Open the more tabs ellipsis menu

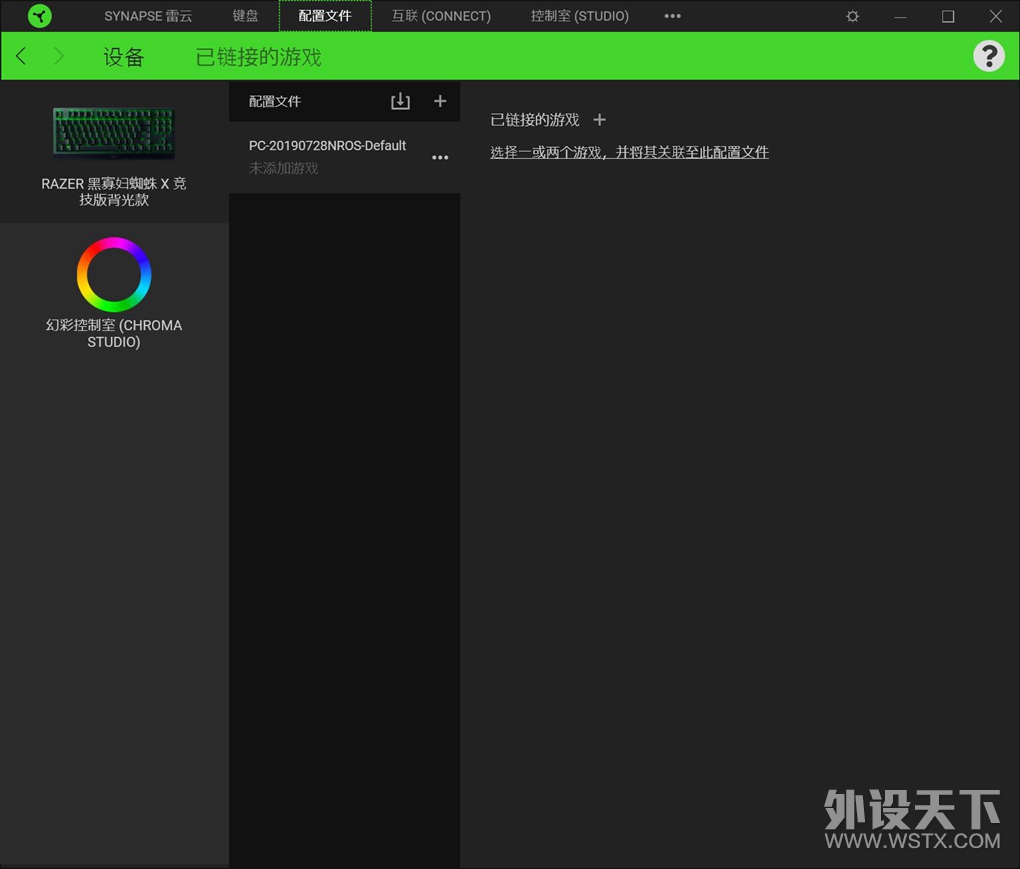(x=673, y=16)
